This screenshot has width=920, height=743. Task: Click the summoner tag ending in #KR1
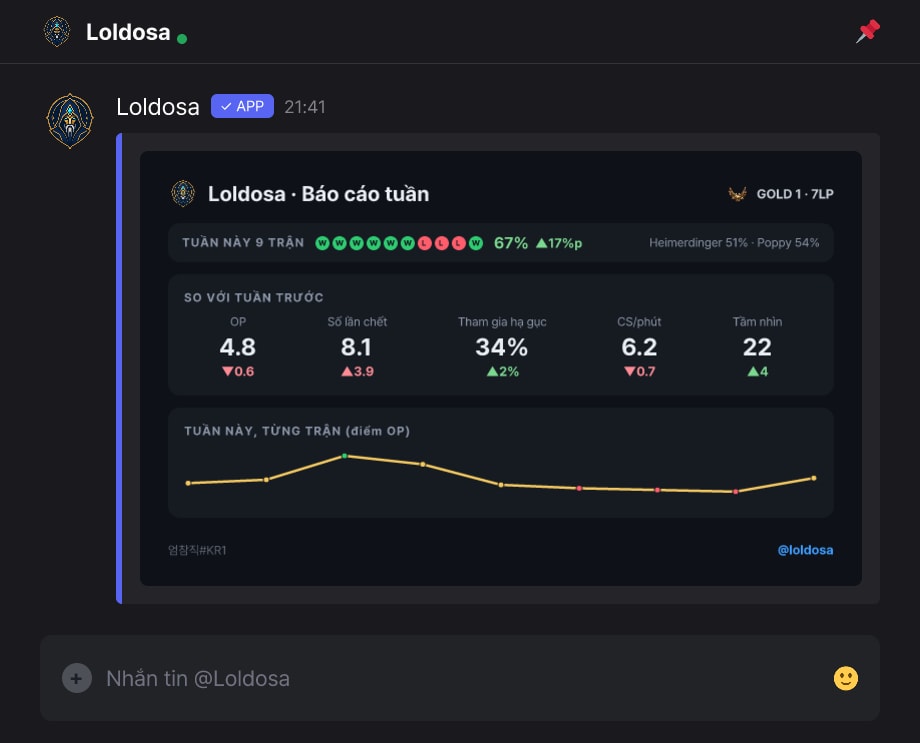(x=197, y=551)
